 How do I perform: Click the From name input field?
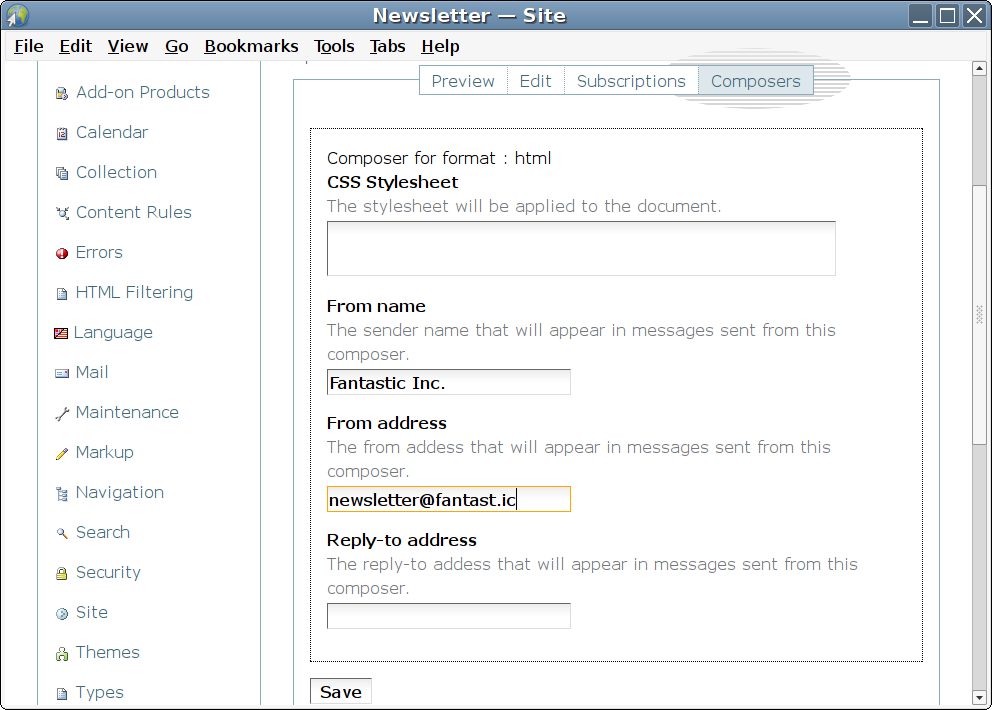448,382
